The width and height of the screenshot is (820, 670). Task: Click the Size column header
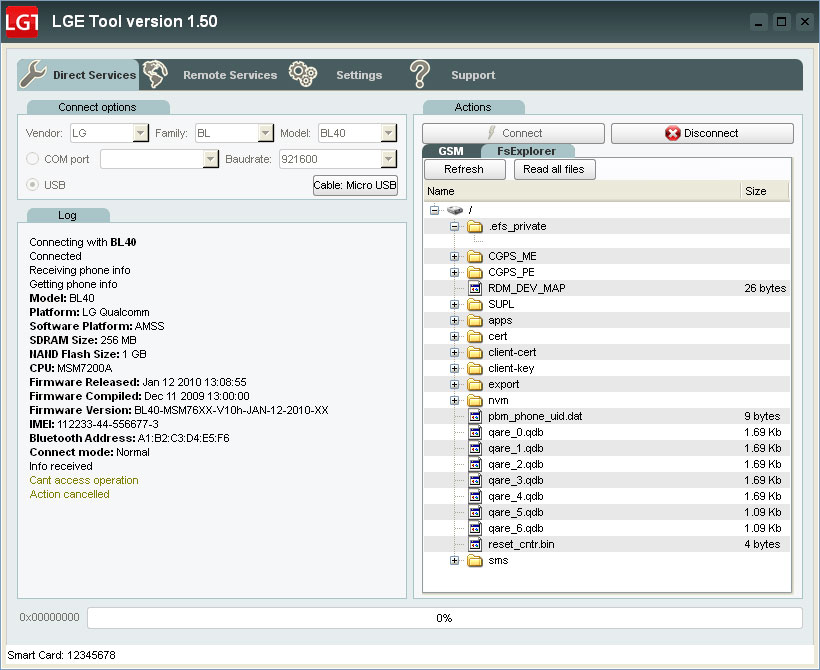tap(764, 191)
